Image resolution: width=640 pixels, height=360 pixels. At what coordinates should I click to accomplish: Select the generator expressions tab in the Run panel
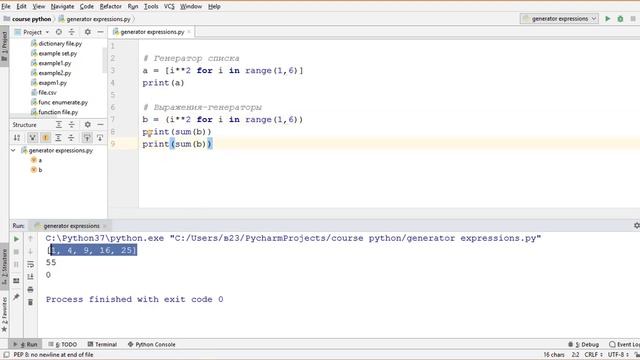[71, 226]
